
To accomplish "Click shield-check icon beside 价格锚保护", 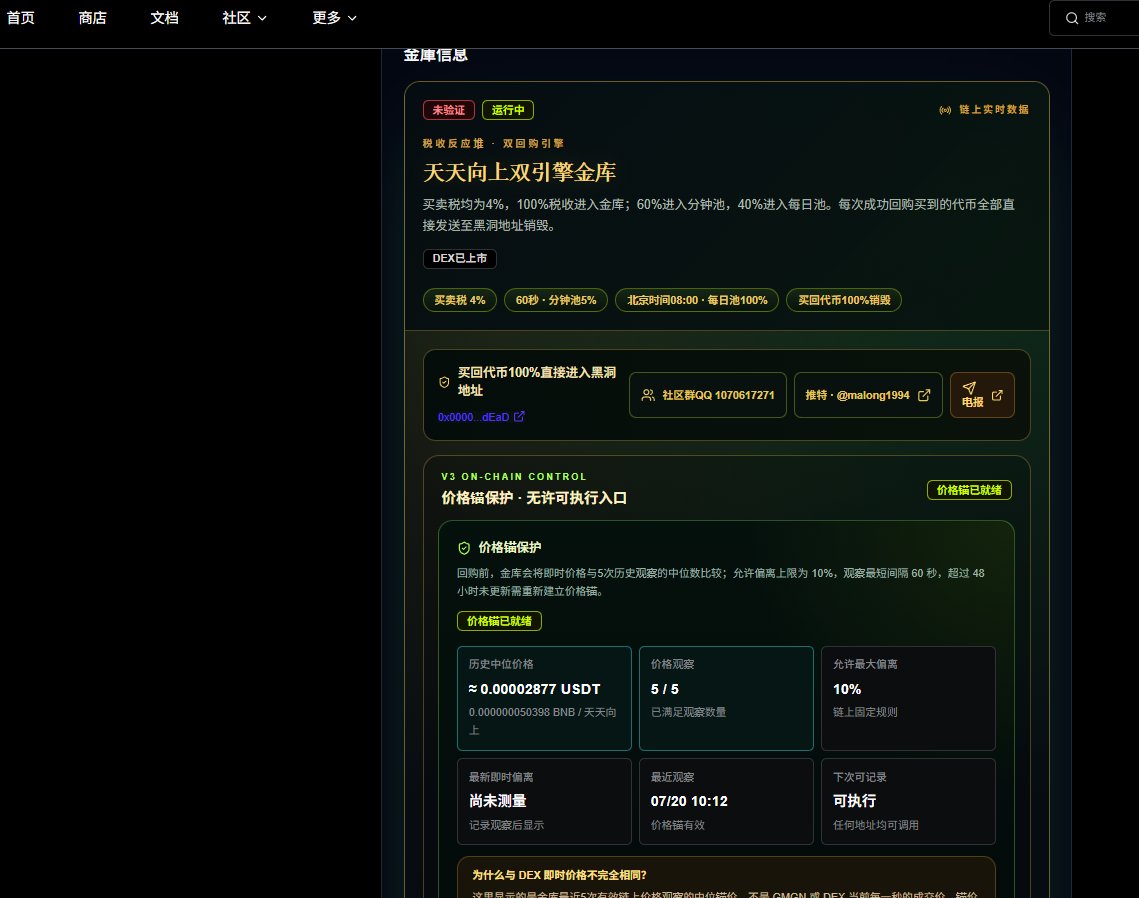I will [464, 548].
